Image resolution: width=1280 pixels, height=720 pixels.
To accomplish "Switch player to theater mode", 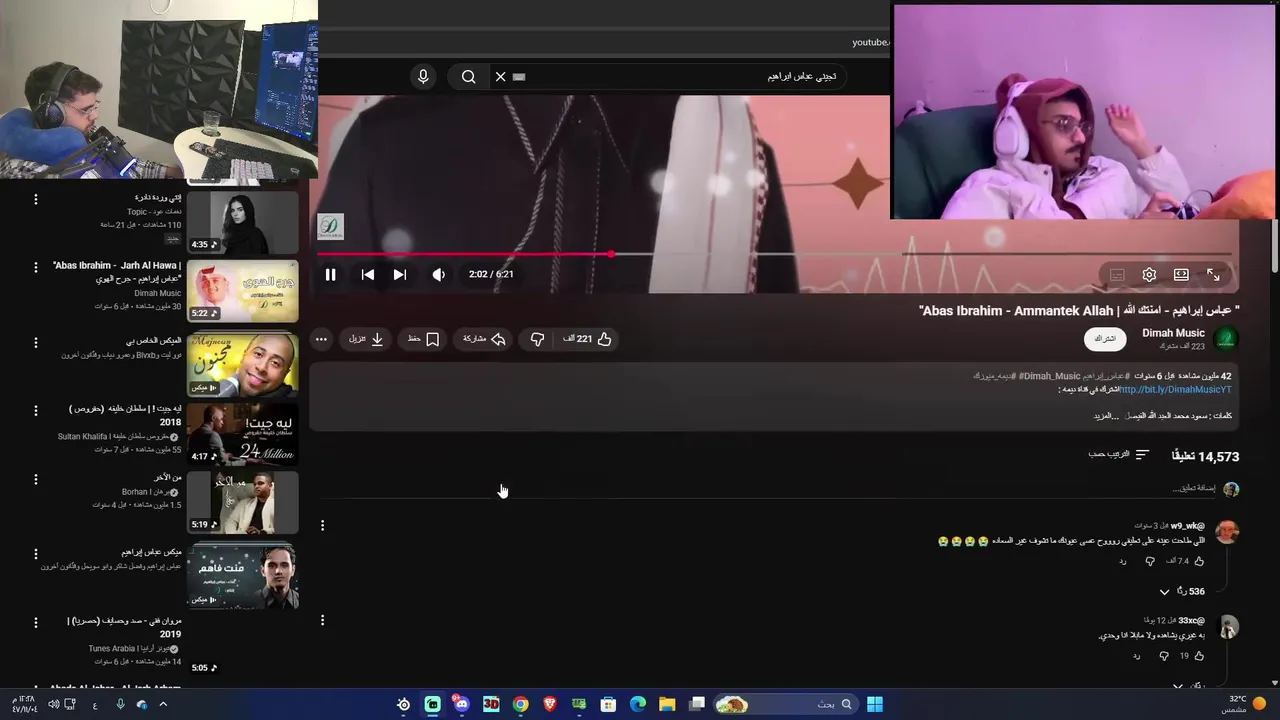I will pos(1181,274).
